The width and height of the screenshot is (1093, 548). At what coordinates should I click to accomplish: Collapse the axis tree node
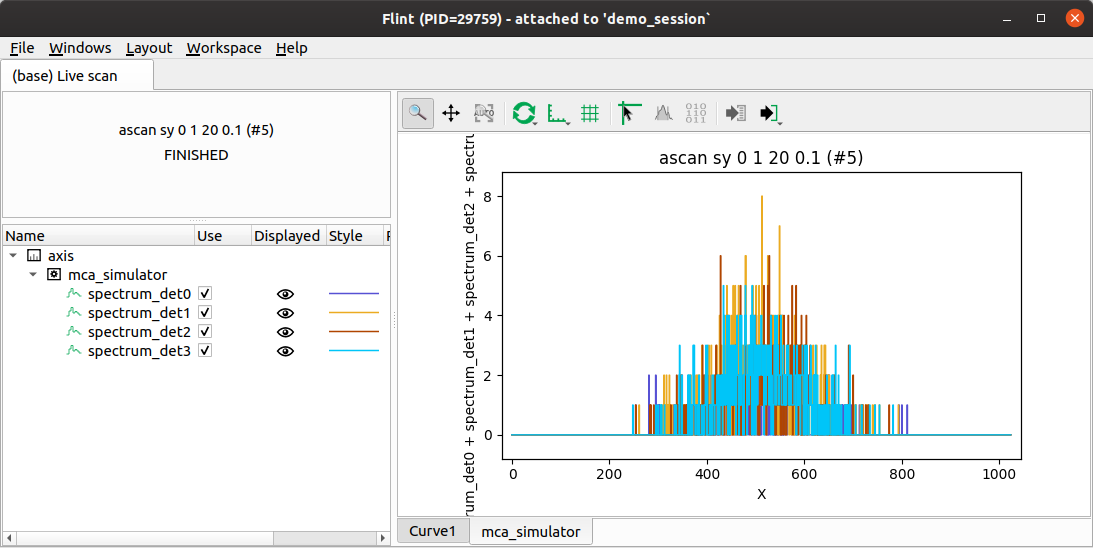[x=13, y=256]
